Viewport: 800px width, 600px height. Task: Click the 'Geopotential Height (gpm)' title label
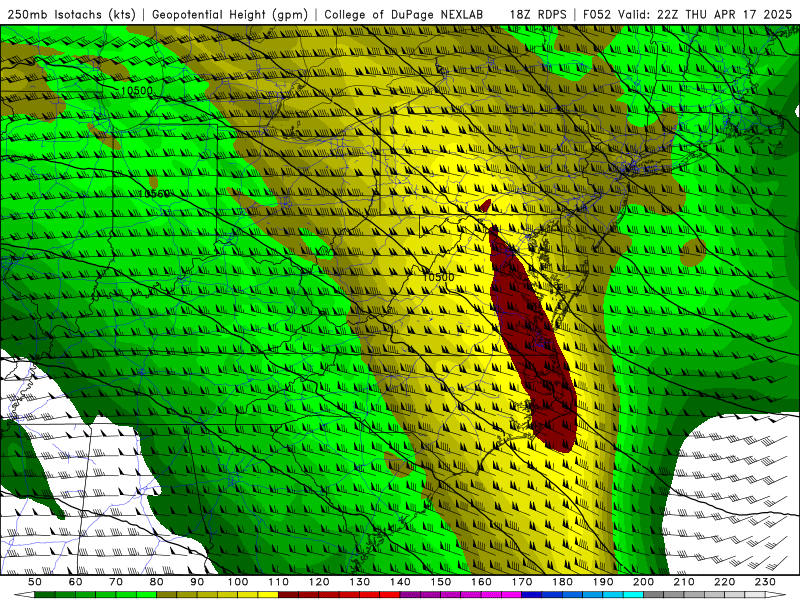[x=230, y=14]
